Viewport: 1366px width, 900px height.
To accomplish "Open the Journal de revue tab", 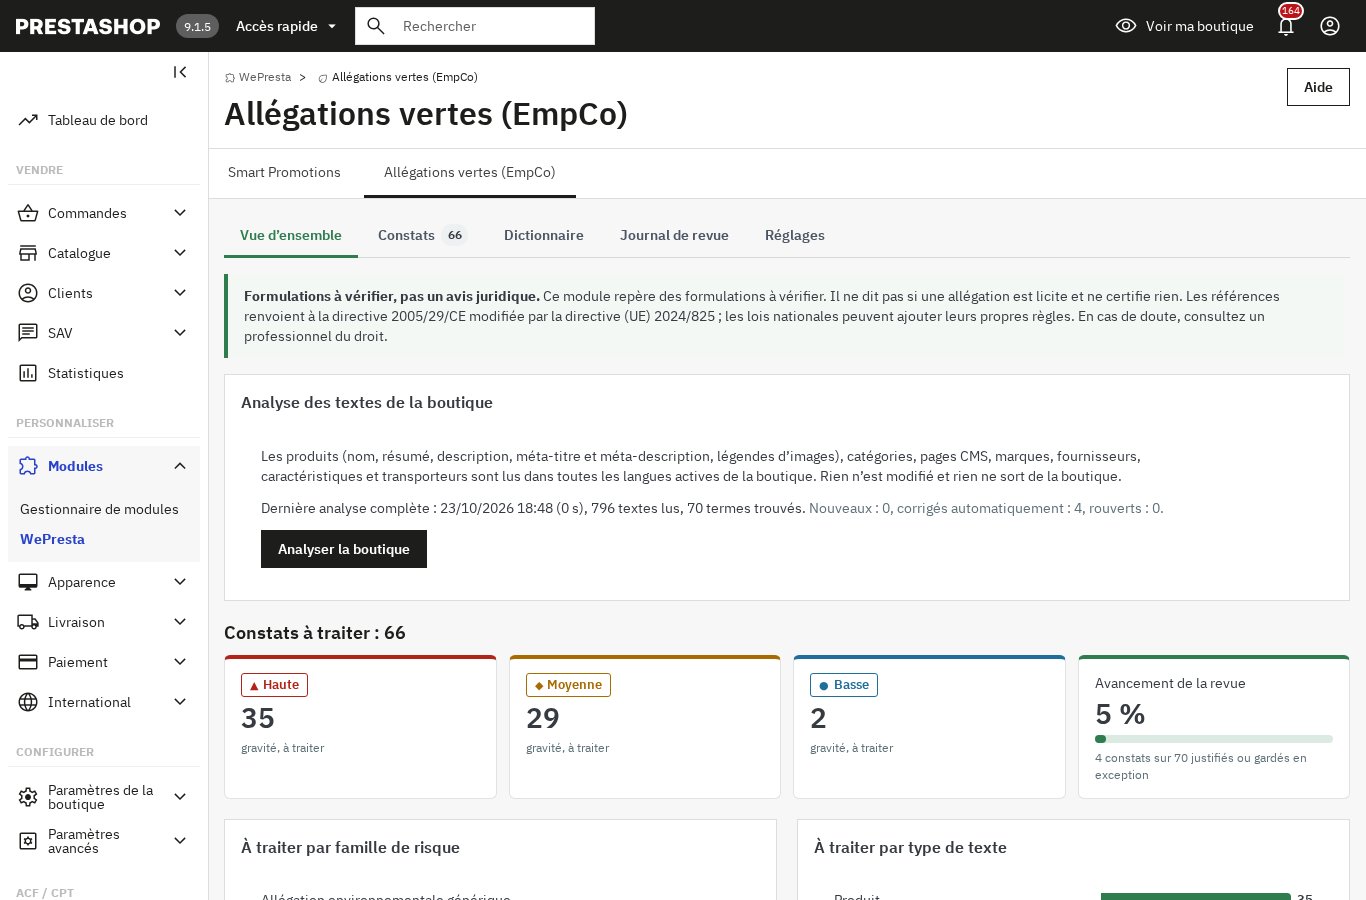I will [674, 235].
